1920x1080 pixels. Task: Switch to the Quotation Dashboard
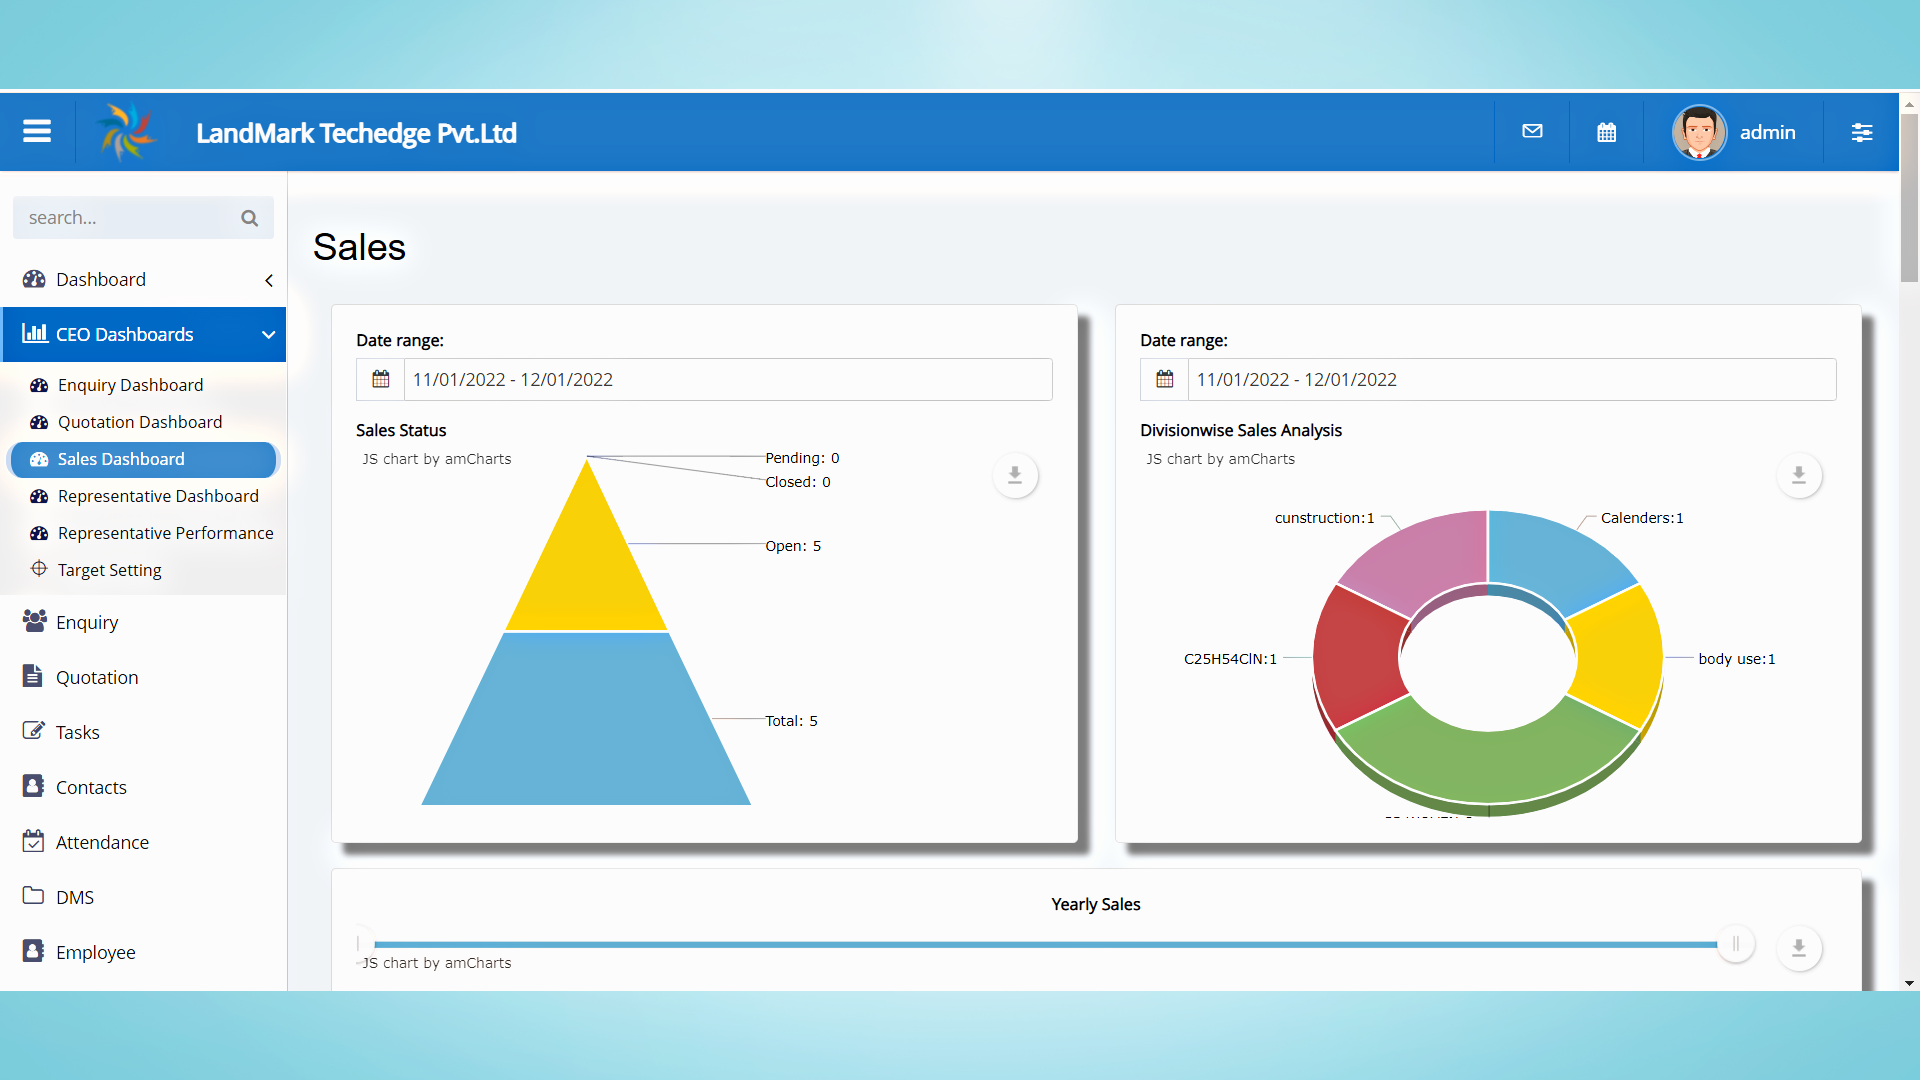tap(139, 421)
